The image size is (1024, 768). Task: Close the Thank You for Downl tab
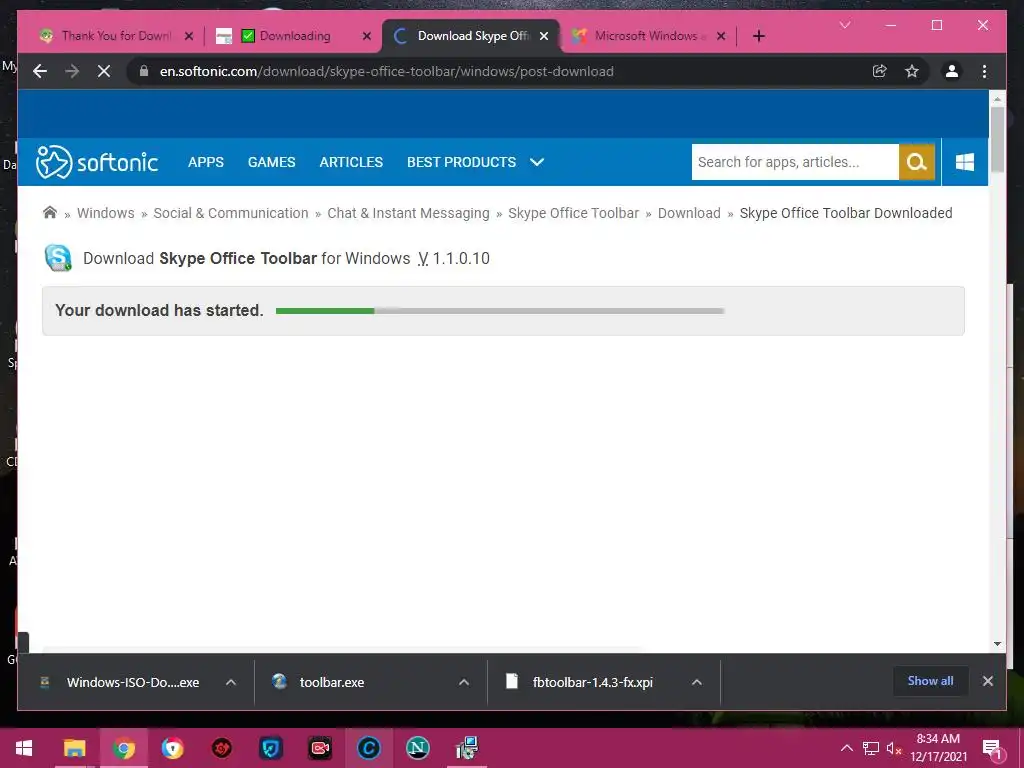[x=189, y=36]
